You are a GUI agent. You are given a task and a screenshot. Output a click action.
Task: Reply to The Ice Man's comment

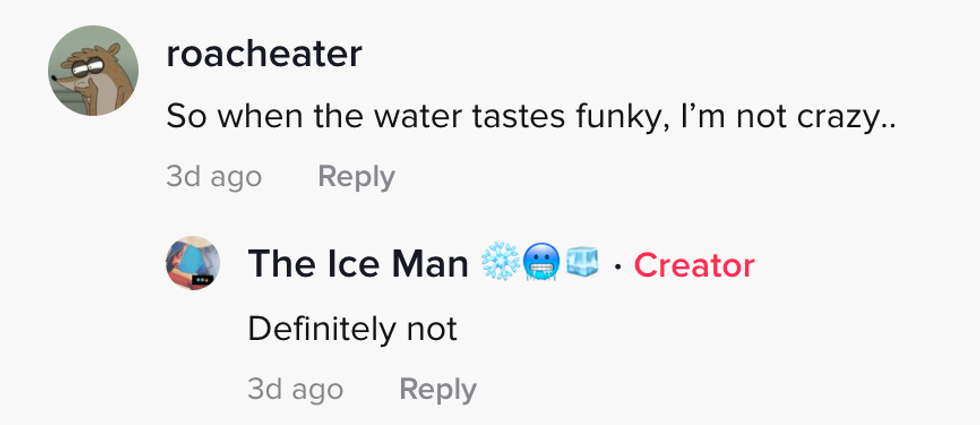coord(437,389)
